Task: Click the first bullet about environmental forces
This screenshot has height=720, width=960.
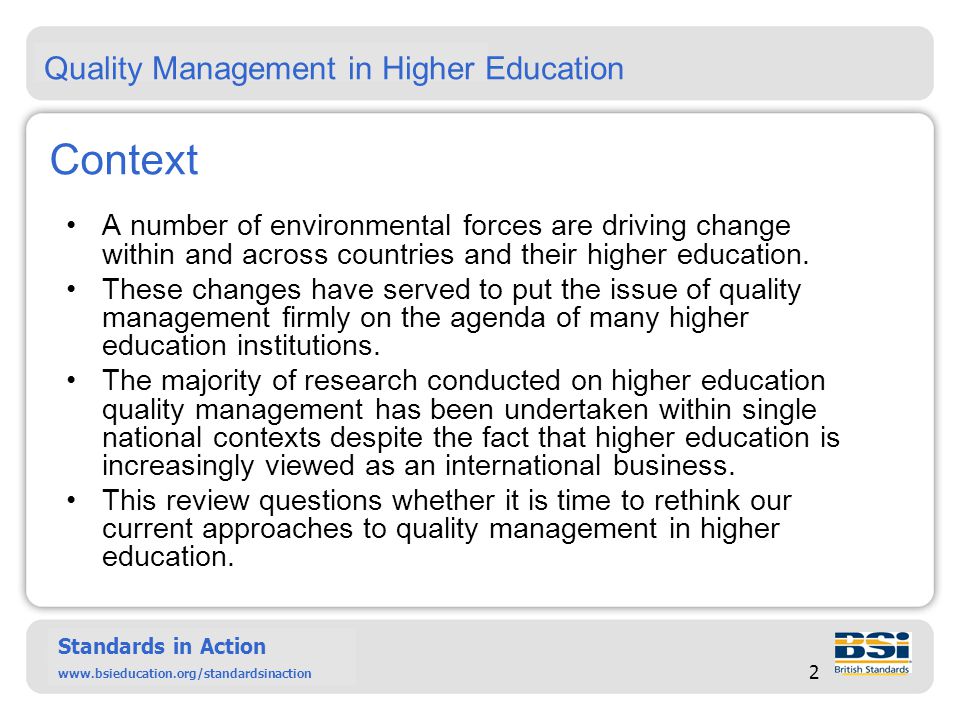Action: point(456,240)
